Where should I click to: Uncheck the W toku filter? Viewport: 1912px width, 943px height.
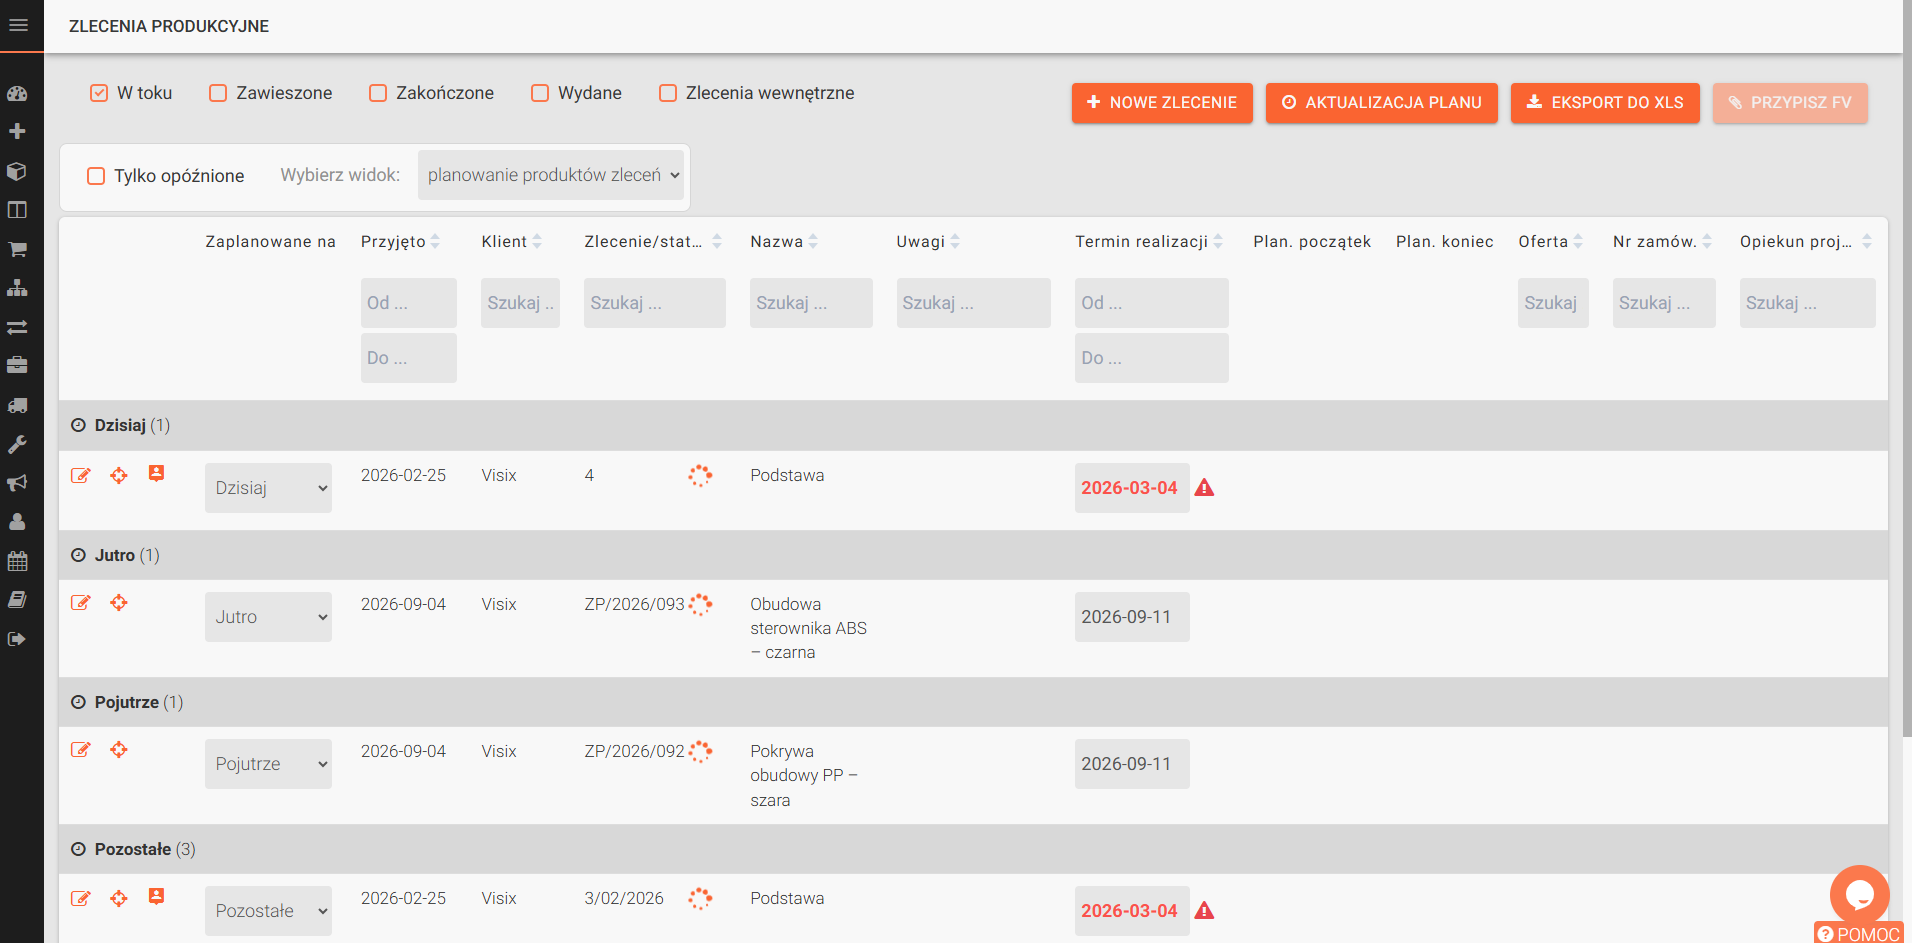click(x=99, y=93)
